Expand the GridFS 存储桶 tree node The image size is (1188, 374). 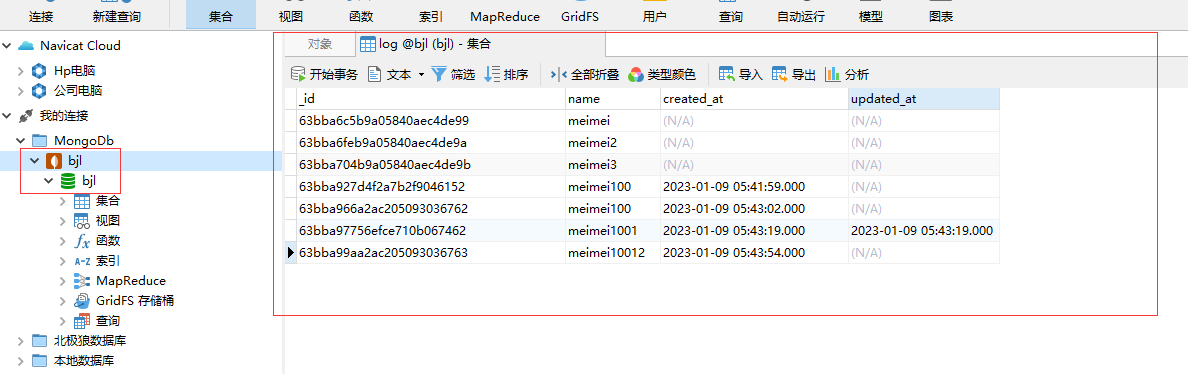coord(64,301)
